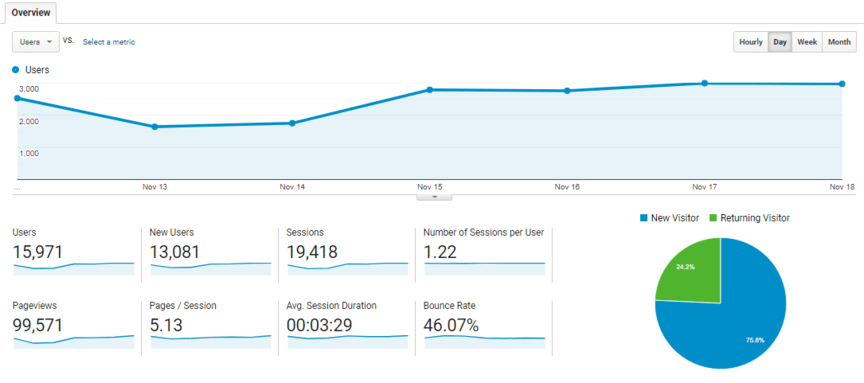Click the 1,000 y-axis label
The height and width of the screenshot is (383, 864).
pyautogui.click(x=29, y=153)
